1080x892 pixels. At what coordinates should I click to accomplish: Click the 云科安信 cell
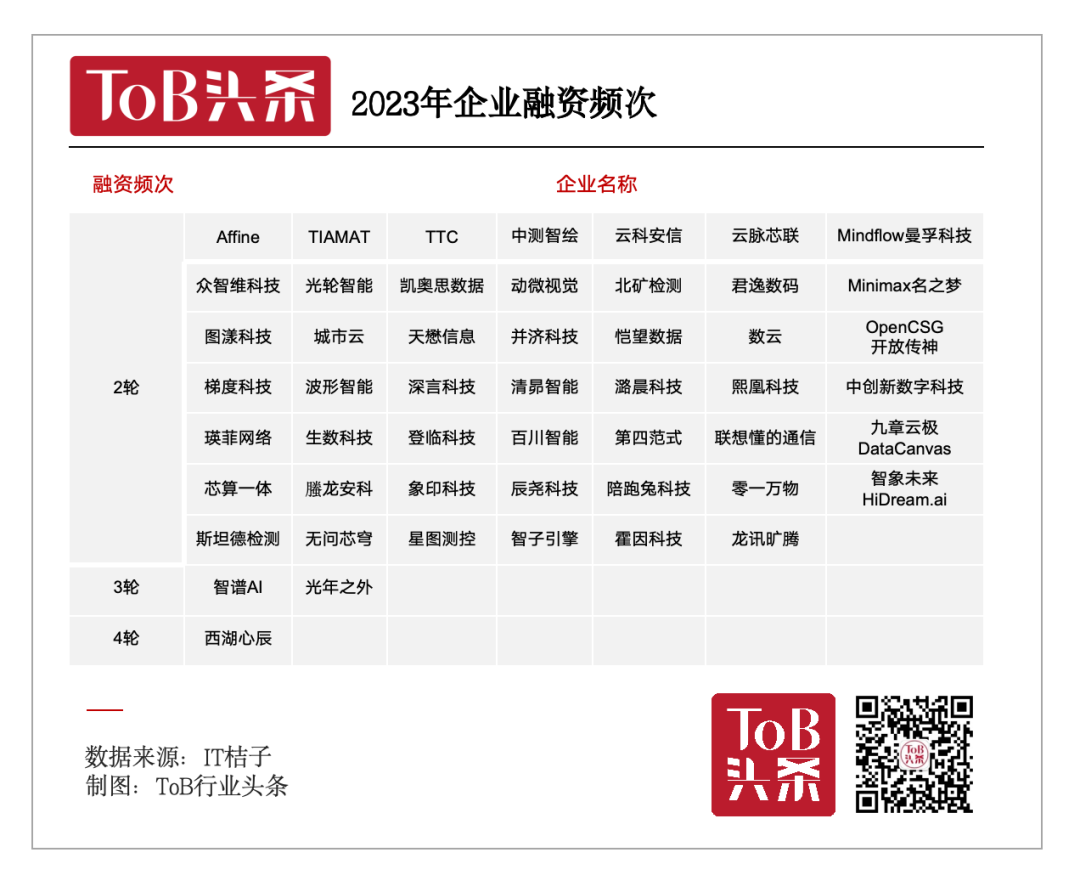pos(648,236)
